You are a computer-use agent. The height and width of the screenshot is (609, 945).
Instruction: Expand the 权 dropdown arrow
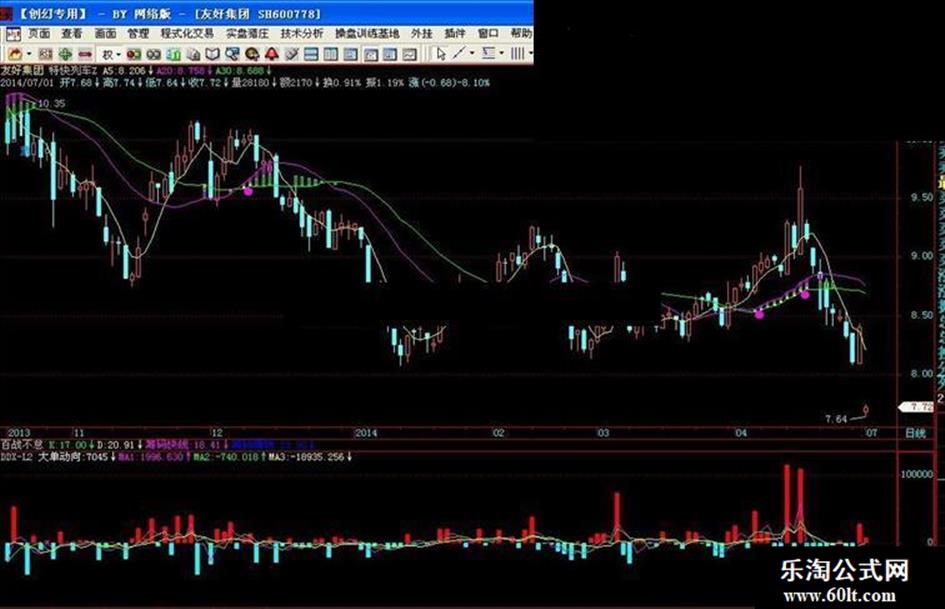click(x=118, y=54)
